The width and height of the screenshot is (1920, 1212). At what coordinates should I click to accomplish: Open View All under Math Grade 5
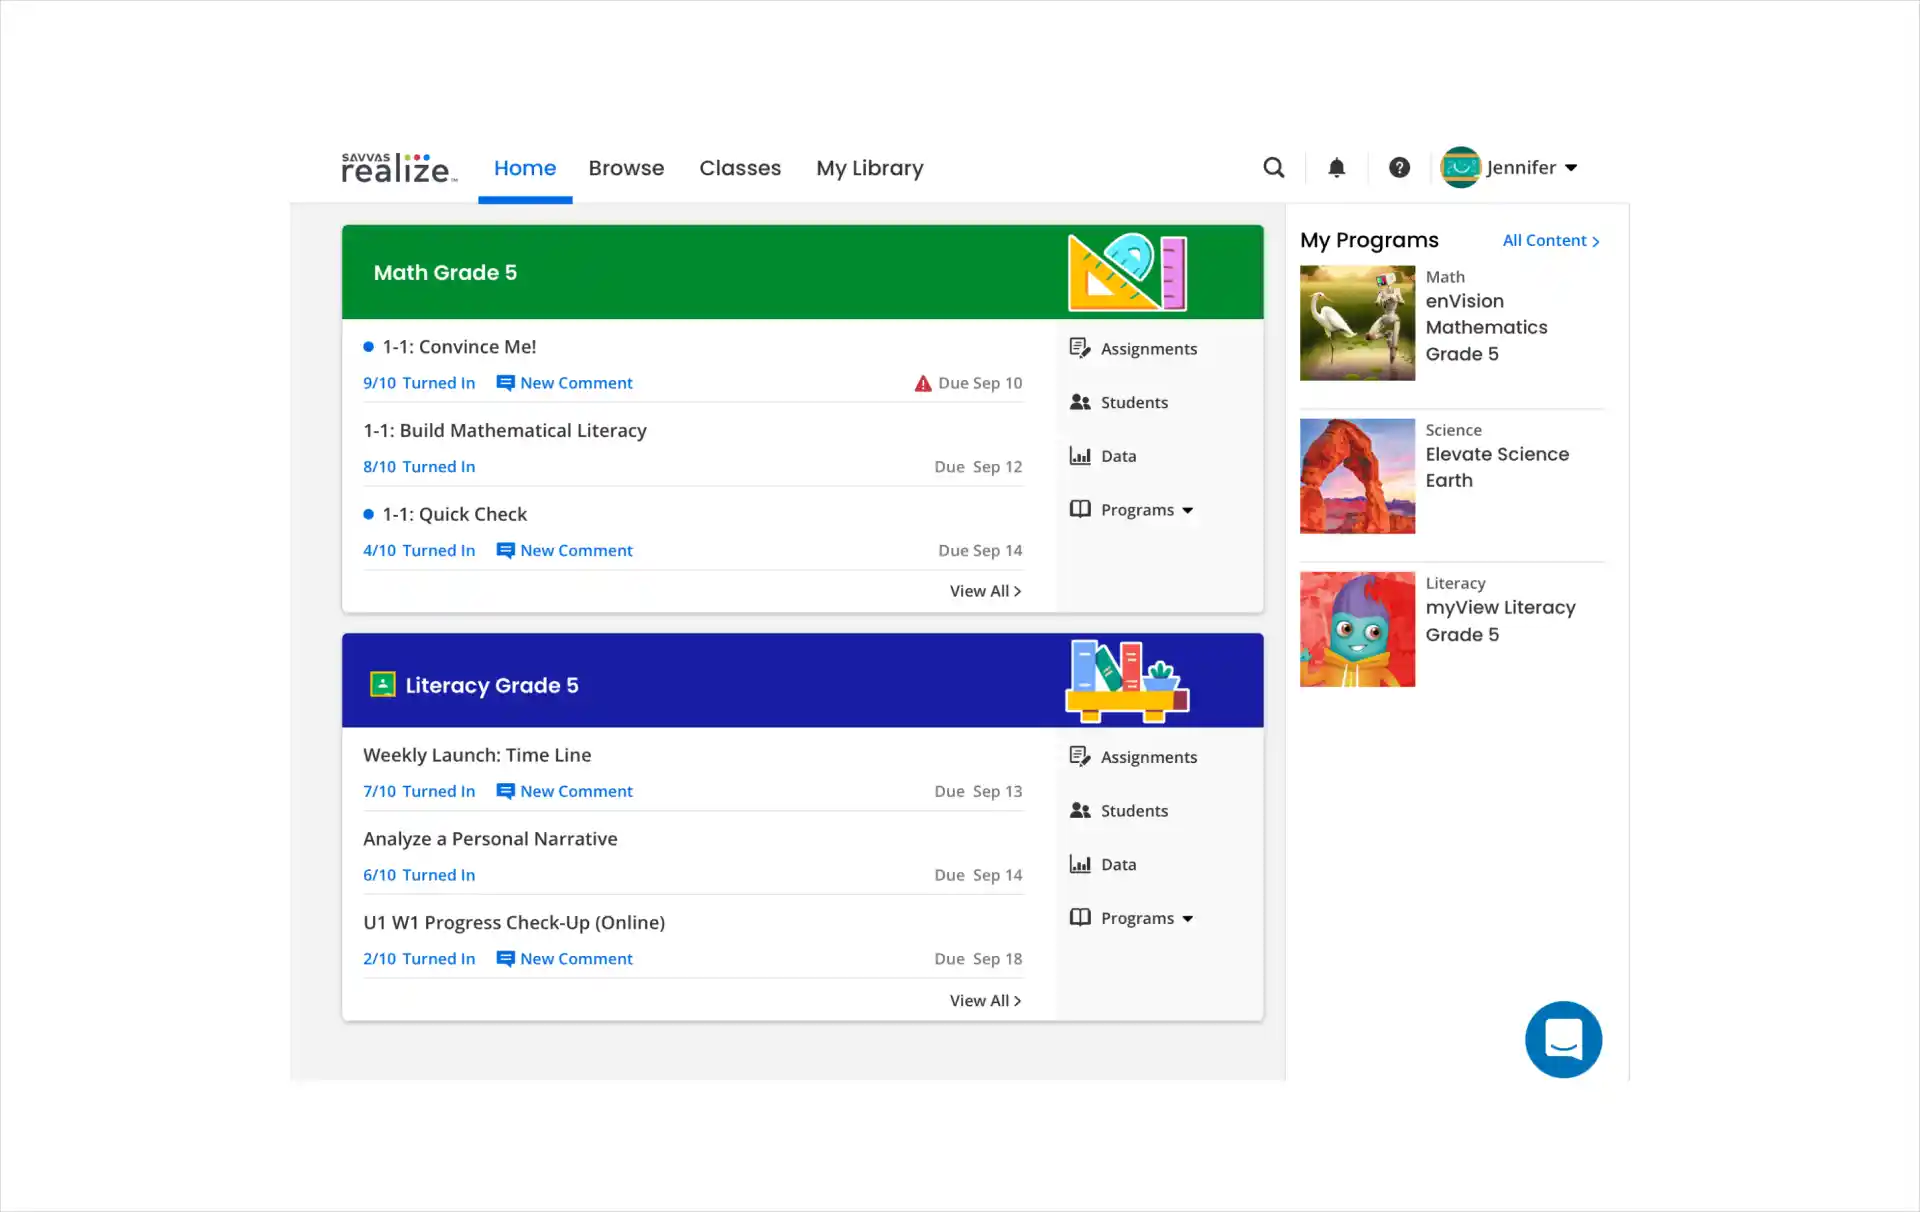click(985, 591)
